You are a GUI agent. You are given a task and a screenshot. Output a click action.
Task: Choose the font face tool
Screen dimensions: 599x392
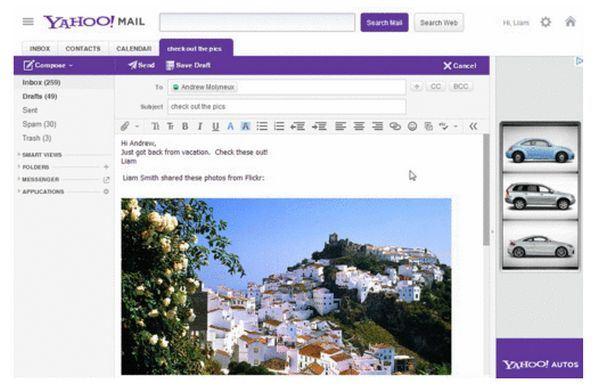tap(155, 126)
